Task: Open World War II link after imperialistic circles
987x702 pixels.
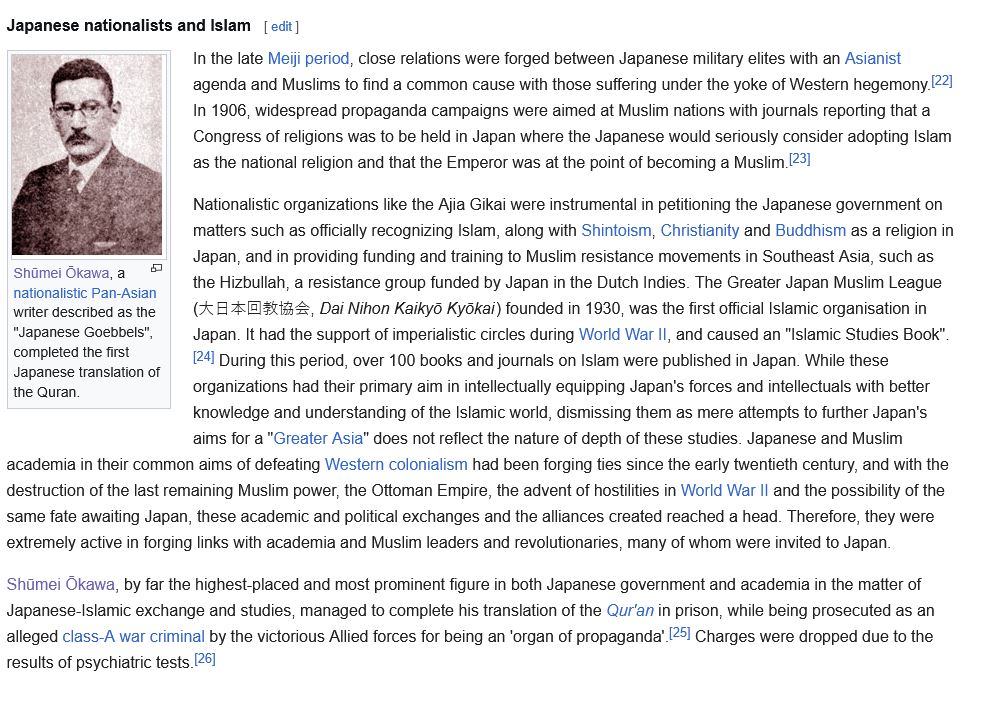Action: tap(623, 334)
